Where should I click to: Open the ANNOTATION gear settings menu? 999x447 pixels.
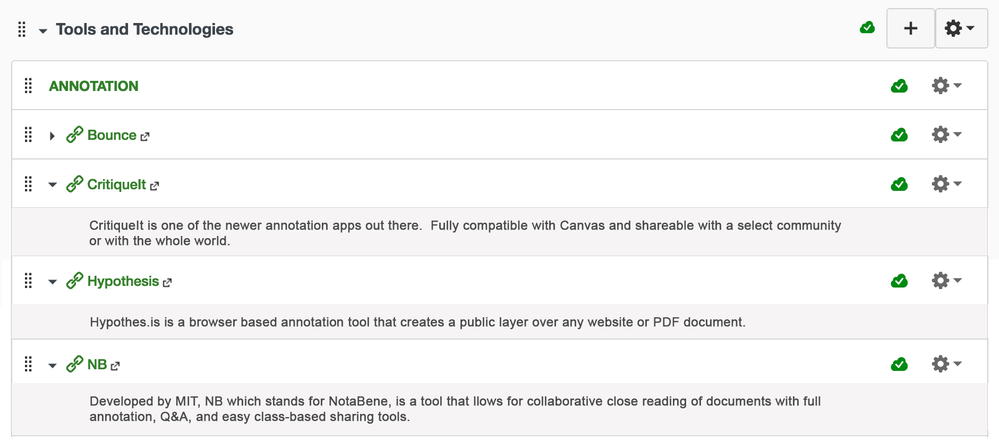946,86
